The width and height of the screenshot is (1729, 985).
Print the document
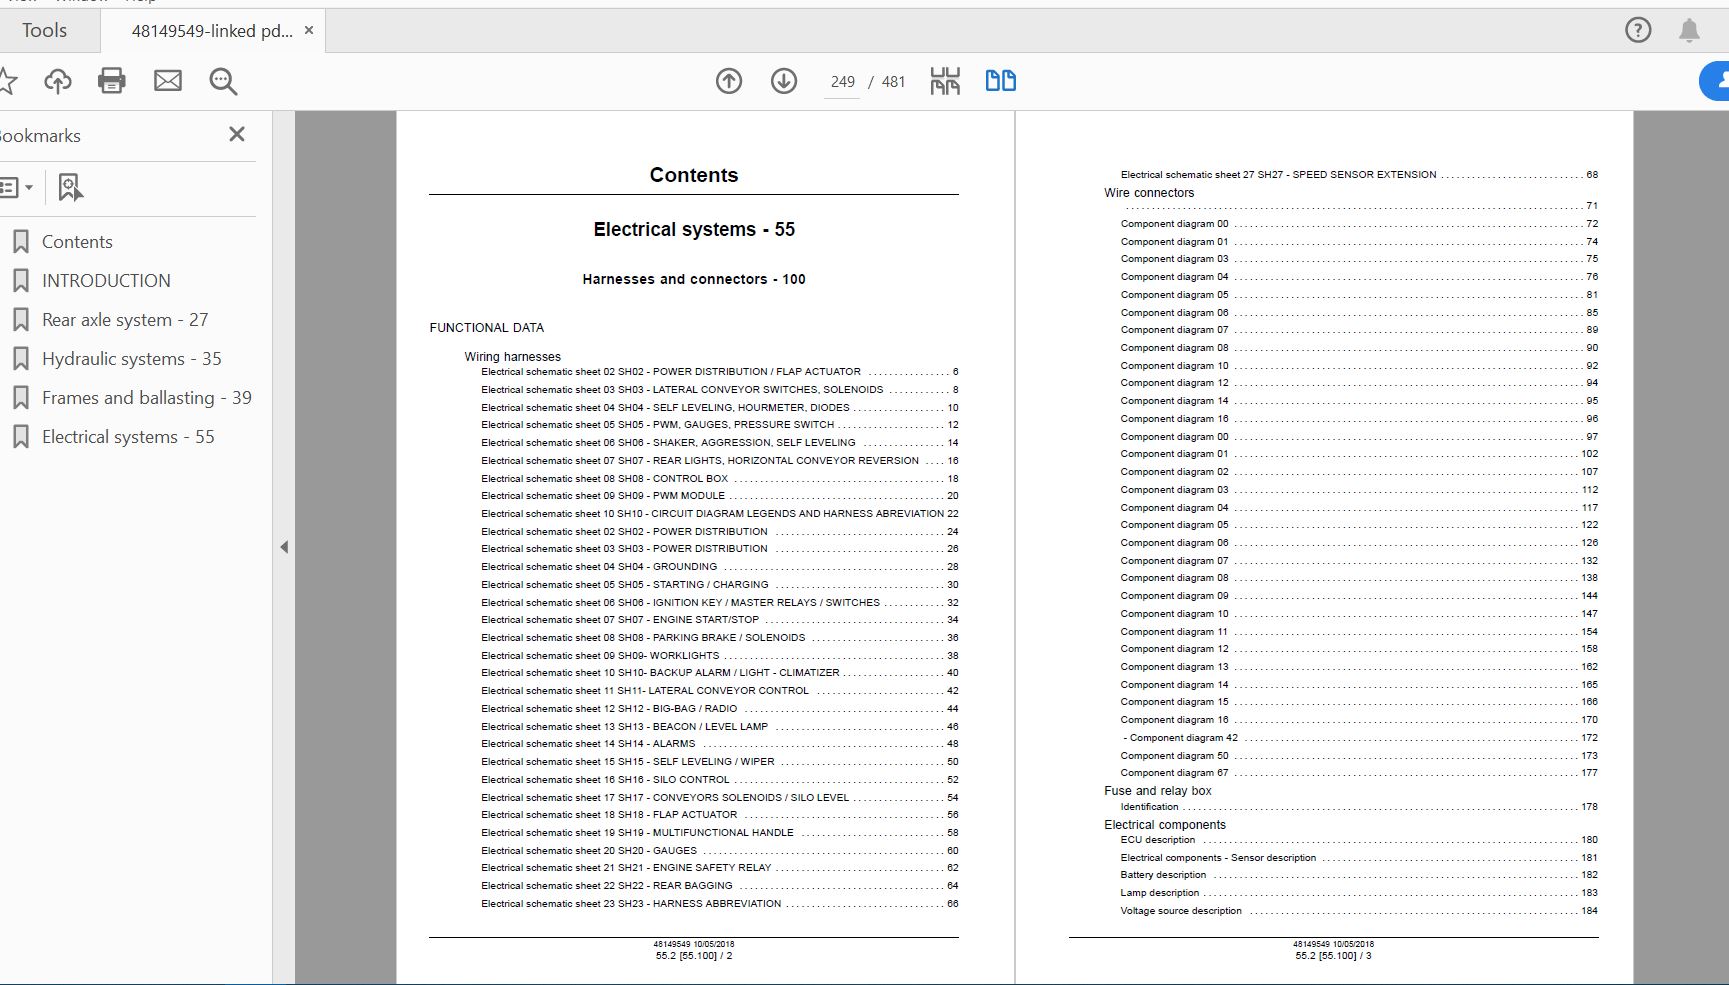click(x=112, y=81)
